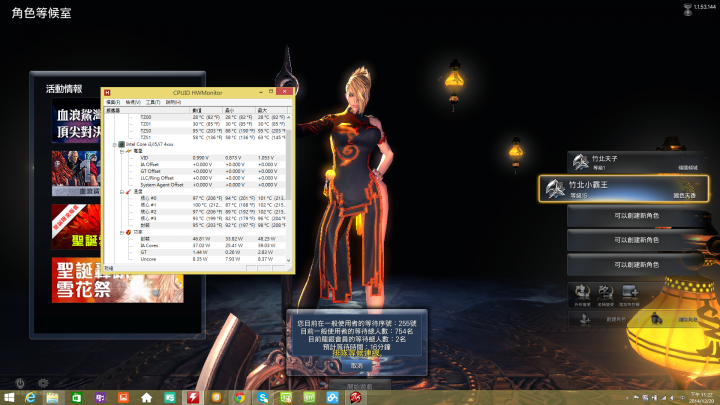Open the 檢視(V) menu in HWMonitor
The image size is (720, 405).
pyautogui.click(x=133, y=102)
